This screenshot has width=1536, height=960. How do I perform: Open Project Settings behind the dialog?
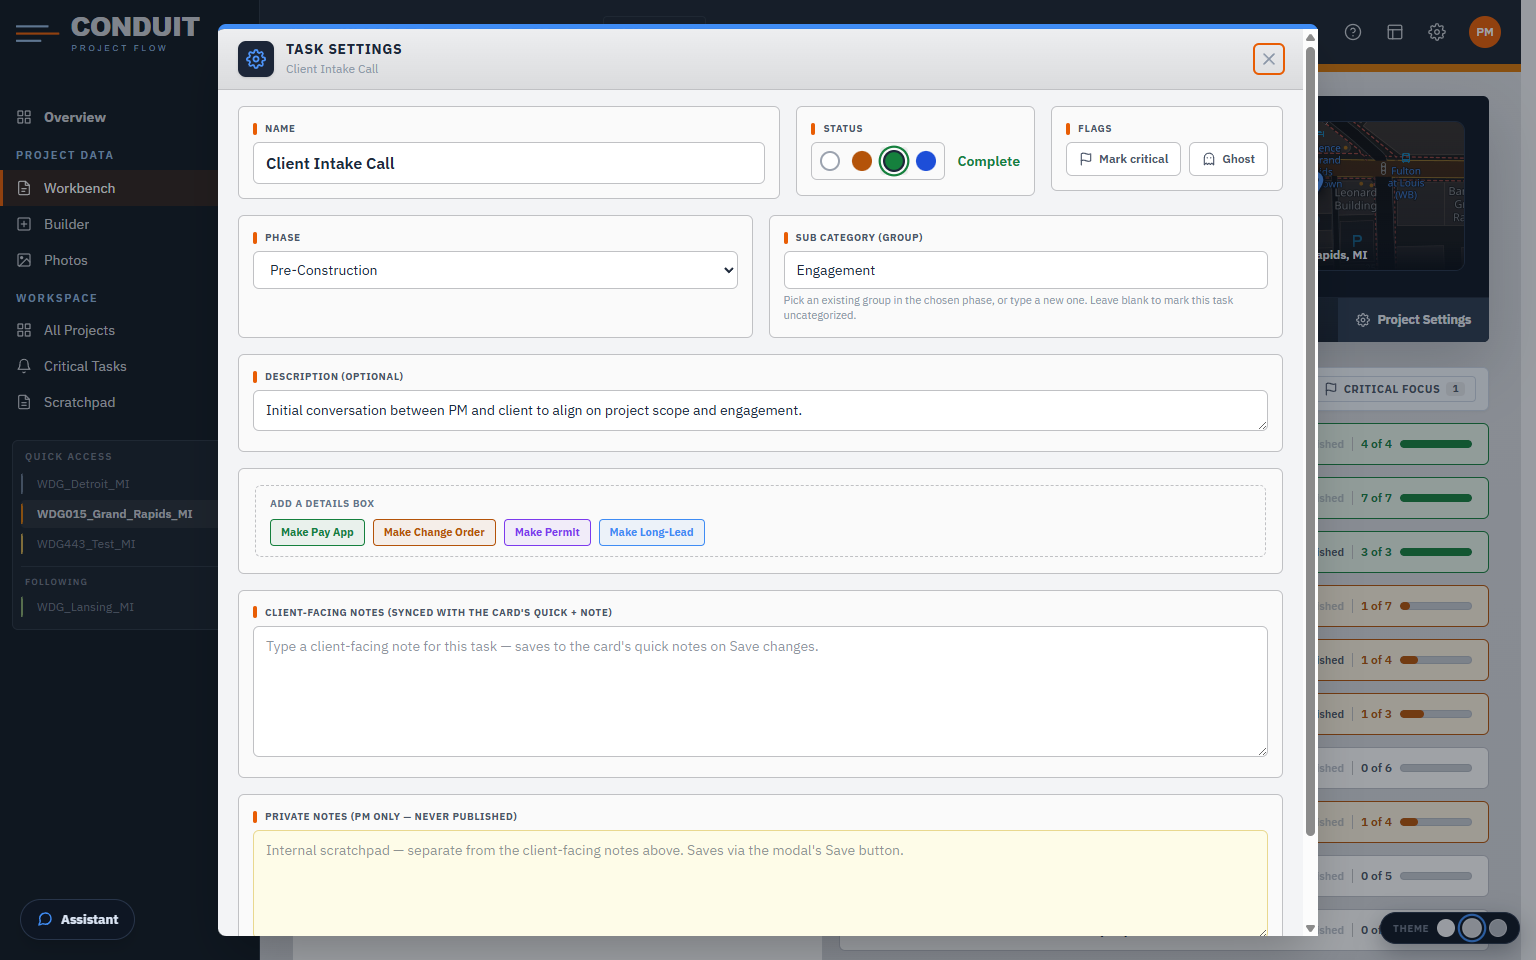(x=1413, y=320)
